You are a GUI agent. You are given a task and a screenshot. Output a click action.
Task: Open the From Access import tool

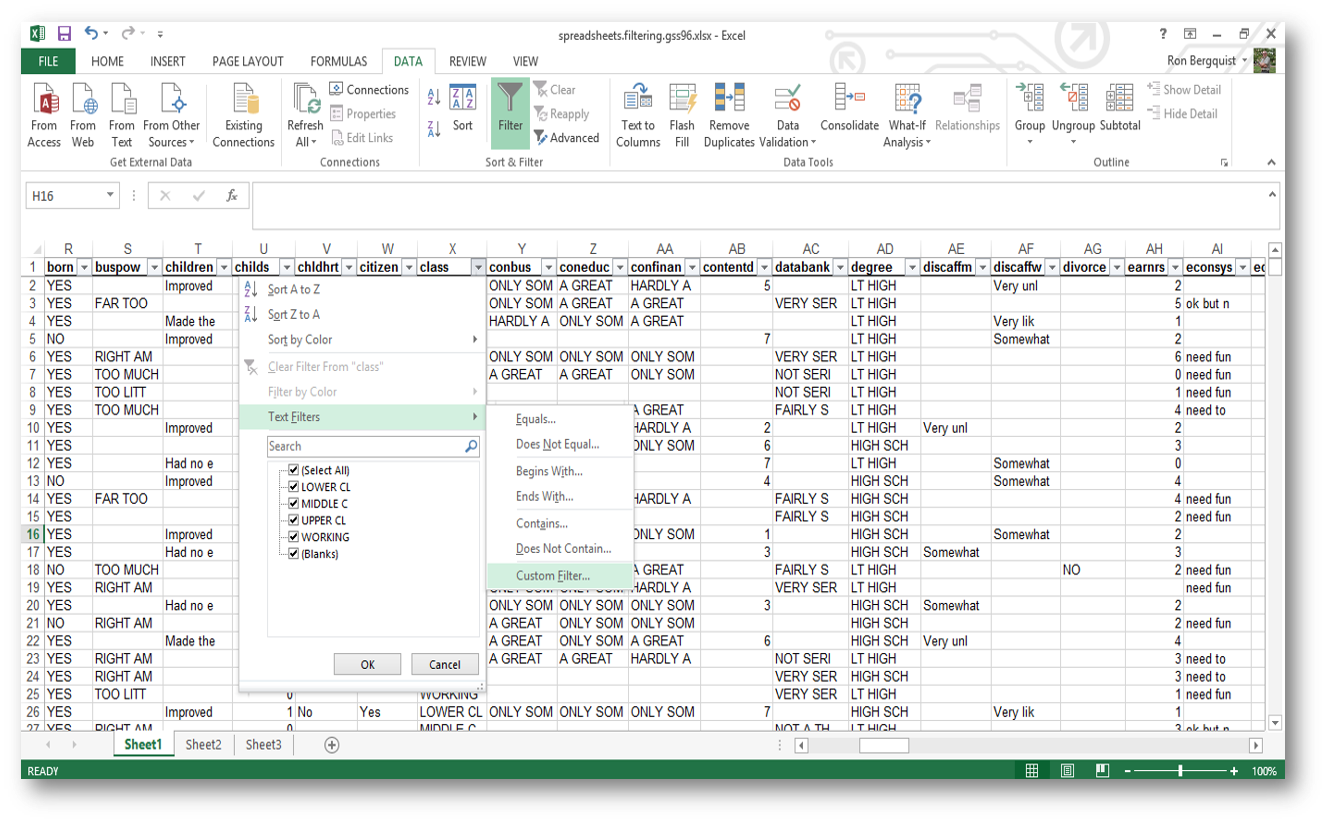coord(44,113)
